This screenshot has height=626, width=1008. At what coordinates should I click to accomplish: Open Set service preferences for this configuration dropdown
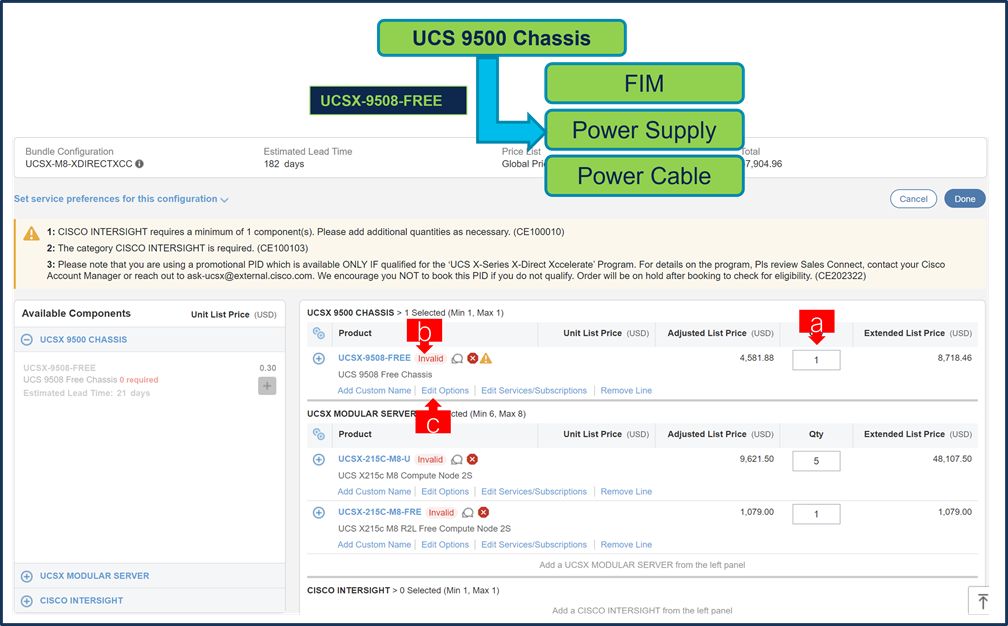tap(121, 199)
